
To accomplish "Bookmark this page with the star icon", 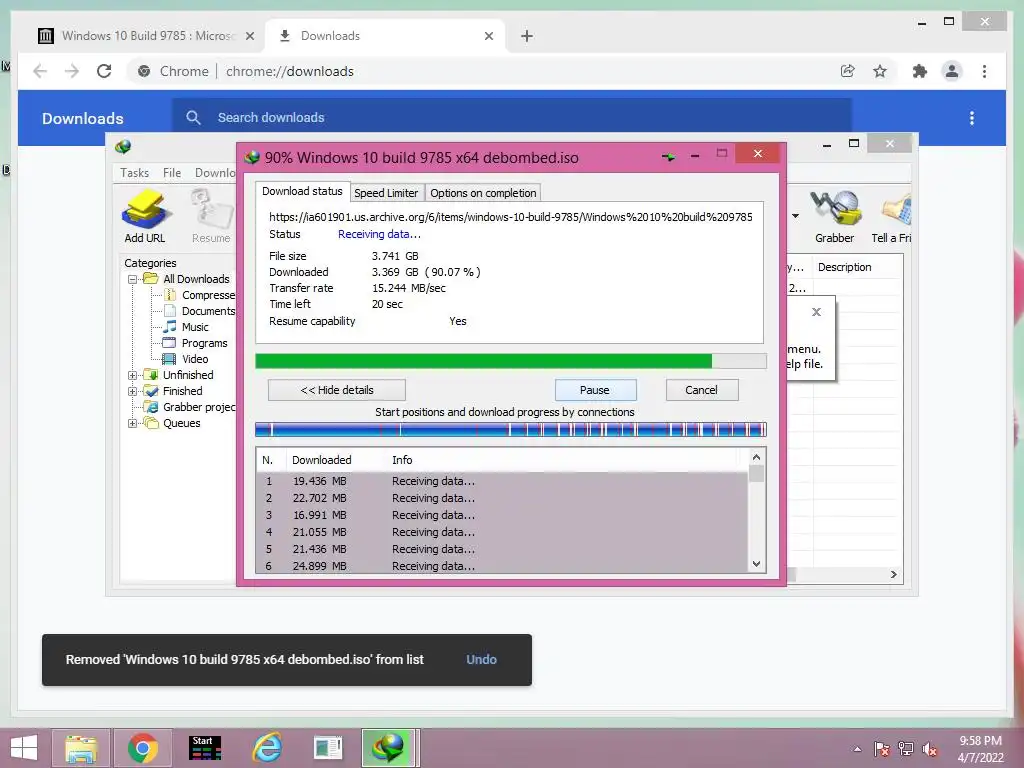I will pyautogui.click(x=880, y=71).
